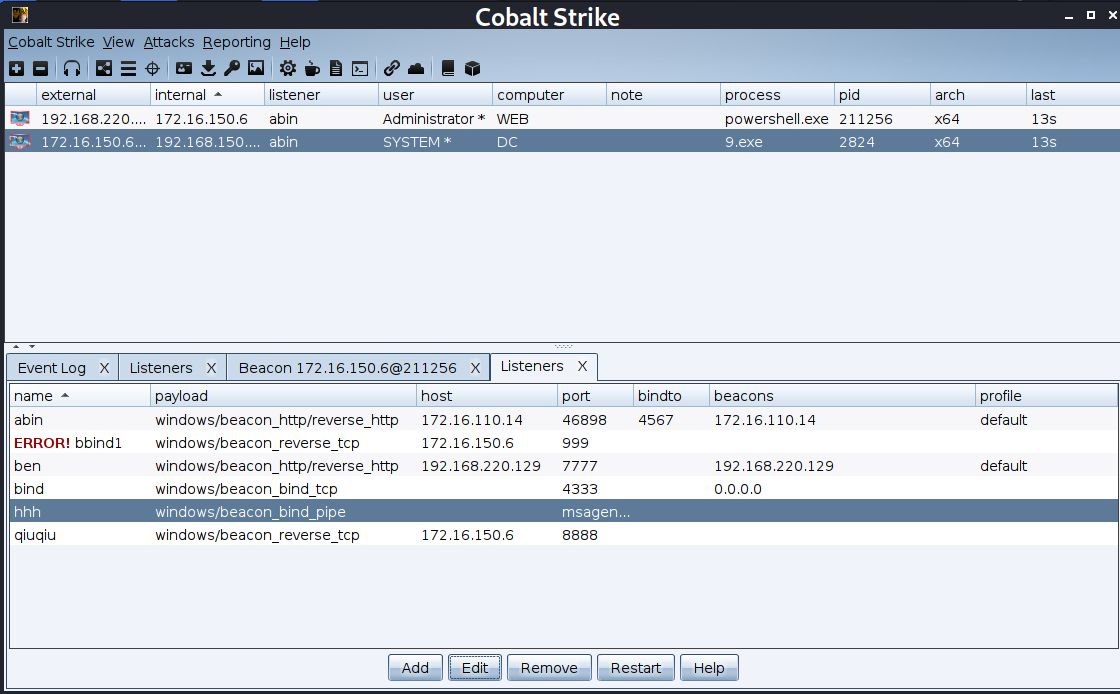Screen dimensions: 1120x694
Task: Click the Add listener button
Action: [x=415, y=668]
